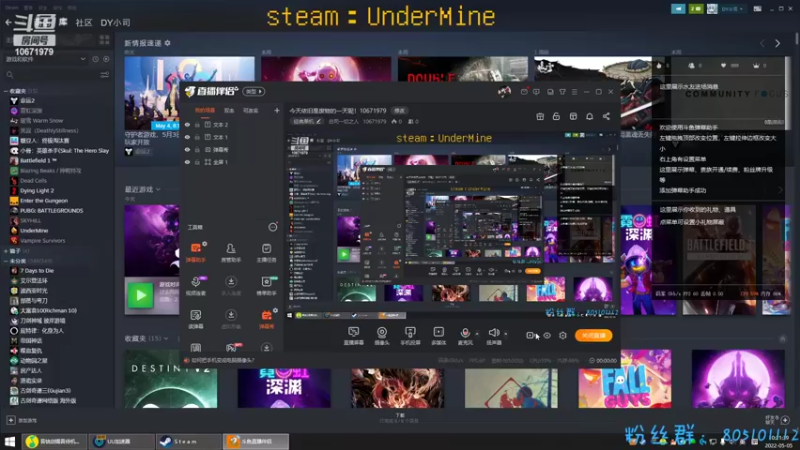Open the 社区 tab in Steam header
Image resolution: width=800 pixels, height=450 pixels.
point(84,22)
